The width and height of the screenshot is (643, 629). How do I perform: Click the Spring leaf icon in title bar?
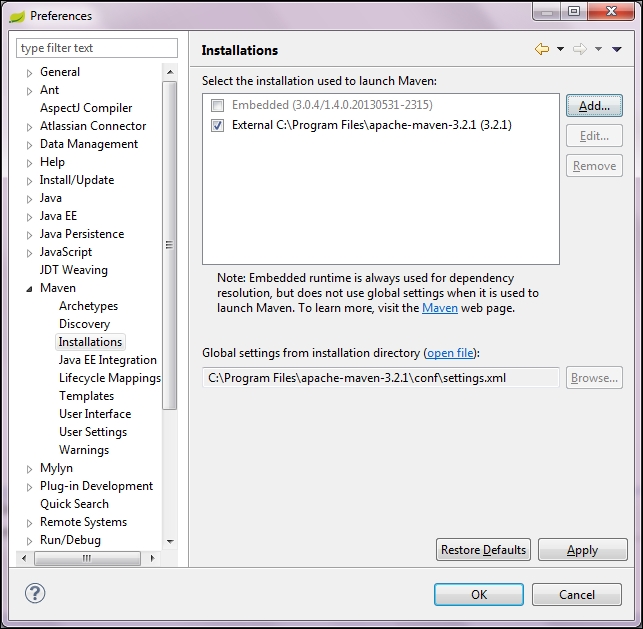17,16
